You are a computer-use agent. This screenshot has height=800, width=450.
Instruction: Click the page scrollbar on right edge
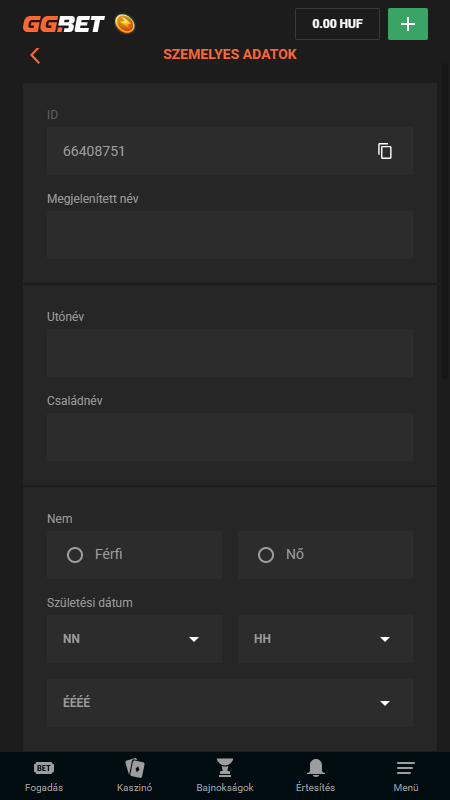click(x=447, y=219)
